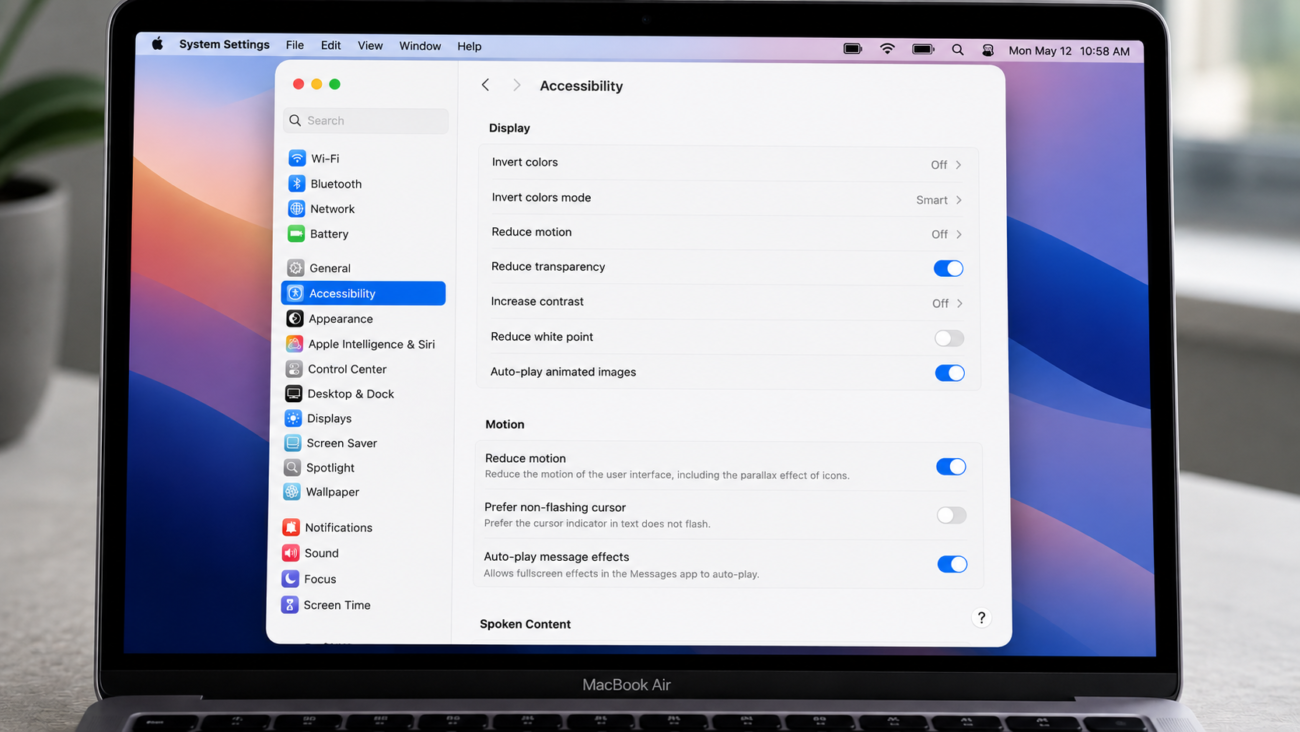Image resolution: width=1300 pixels, height=732 pixels.
Task: Click the Accessibility sidebar icon
Action: (295, 293)
